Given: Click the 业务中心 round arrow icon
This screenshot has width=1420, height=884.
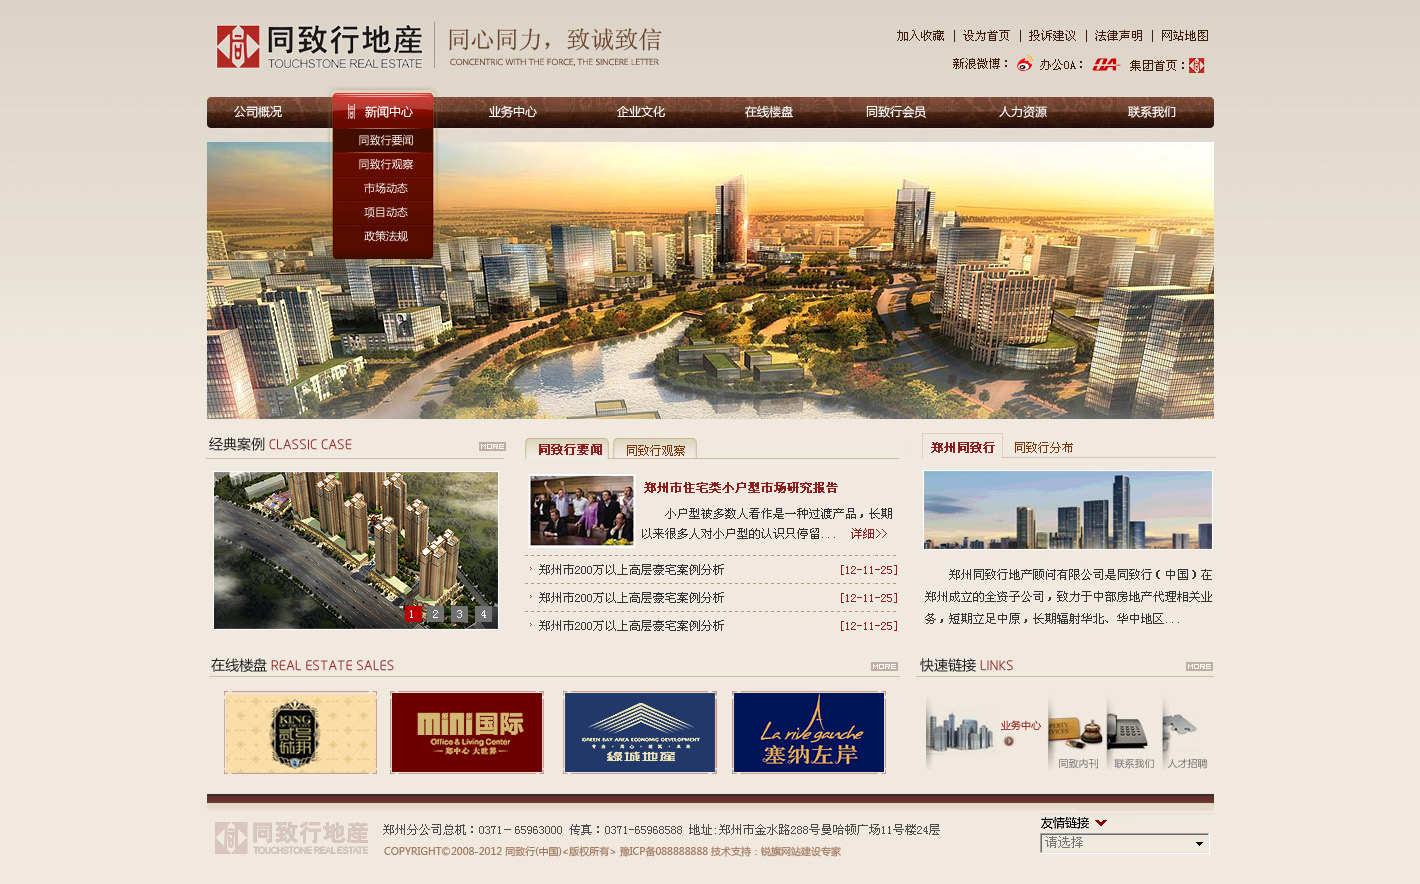Looking at the screenshot, I should 1009,741.
